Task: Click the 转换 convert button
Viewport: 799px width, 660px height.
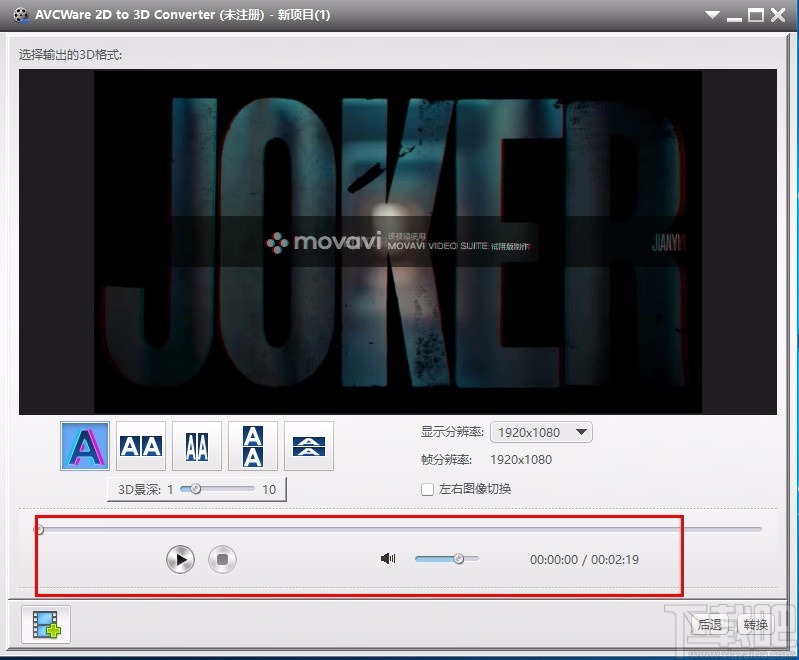Action: (755, 624)
